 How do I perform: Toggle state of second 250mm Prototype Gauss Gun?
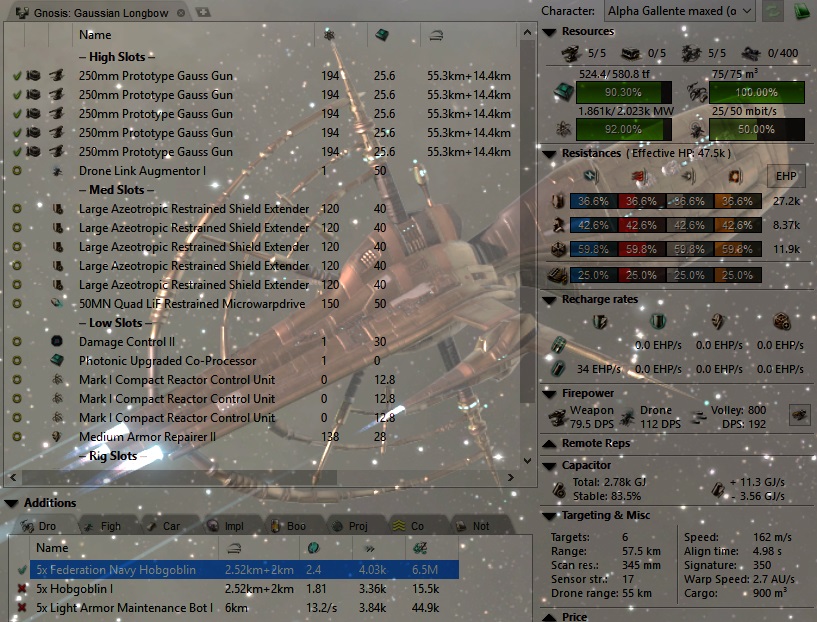pyautogui.click(x=17, y=95)
